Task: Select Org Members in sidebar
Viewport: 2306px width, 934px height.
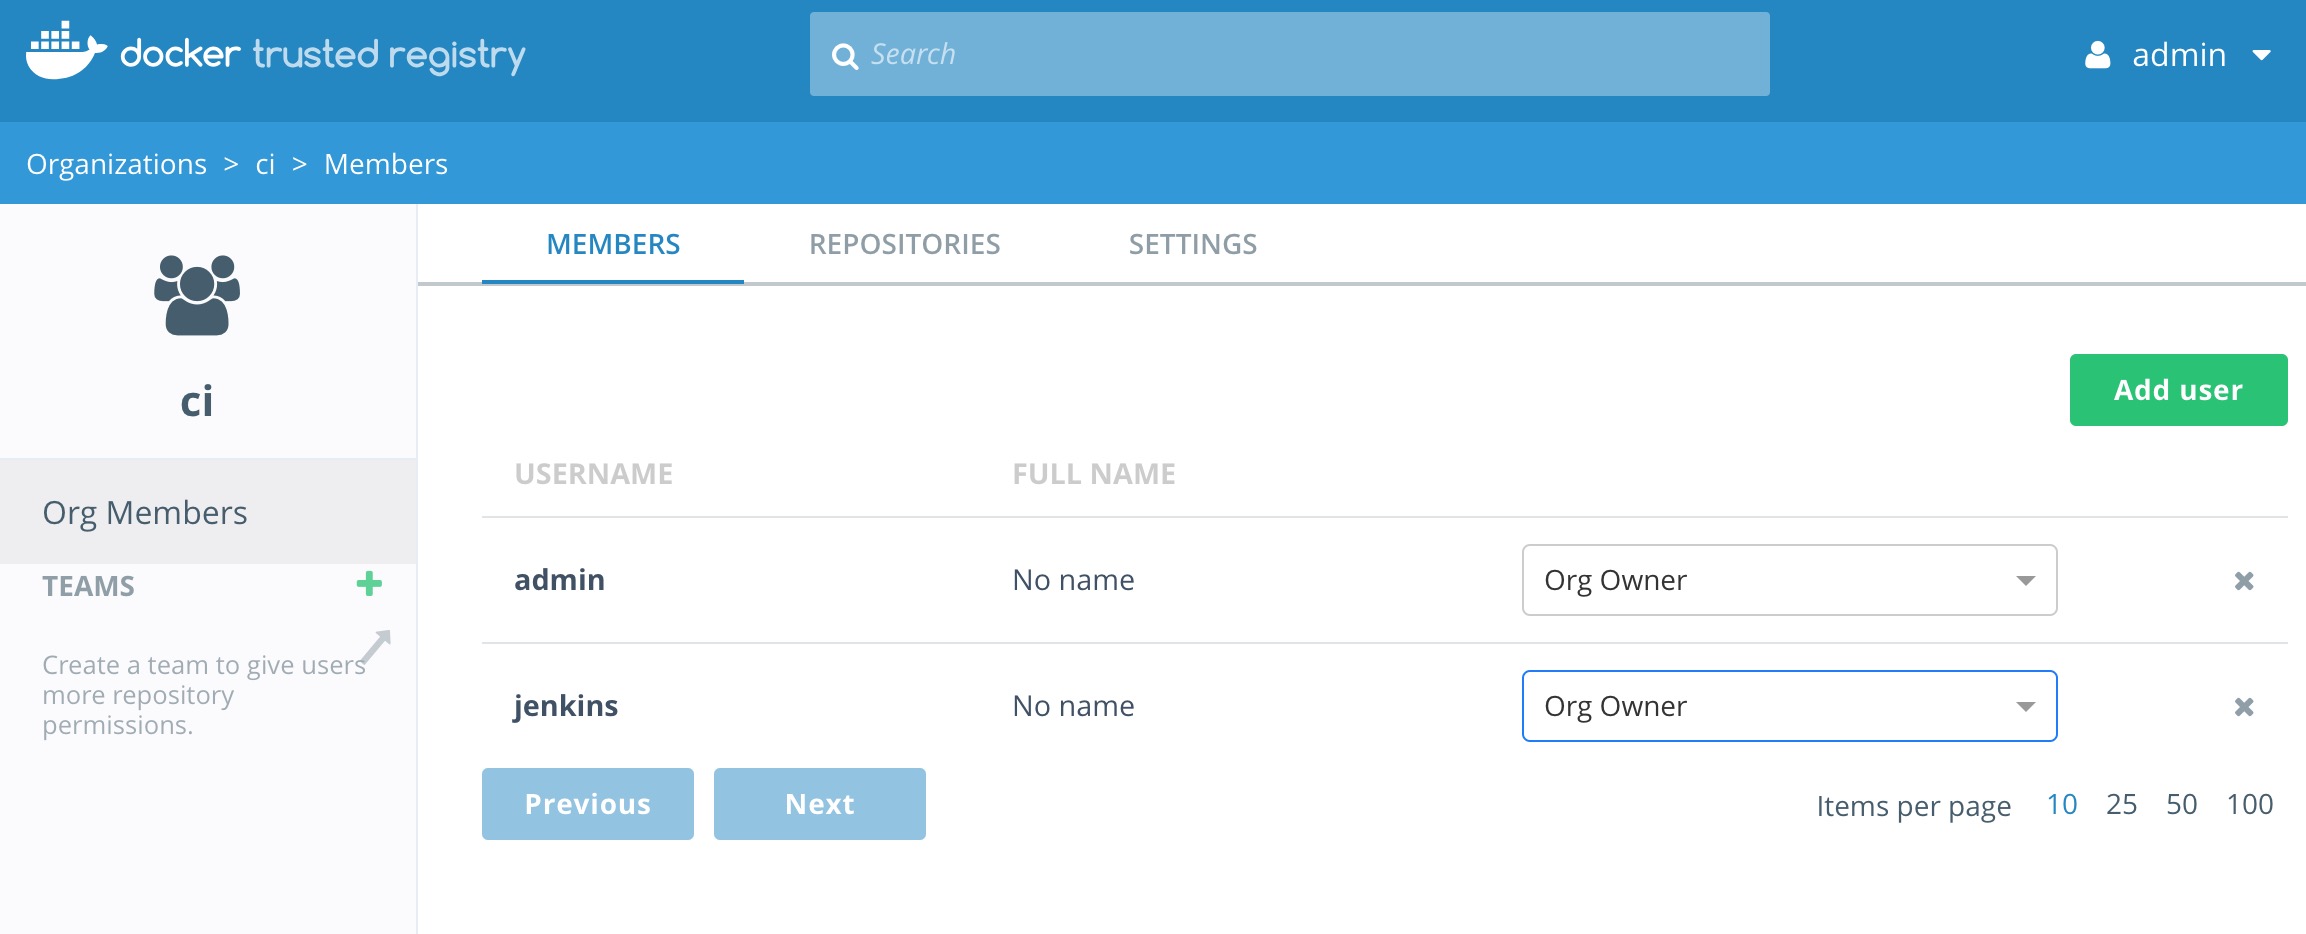Action: click(x=208, y=512)
